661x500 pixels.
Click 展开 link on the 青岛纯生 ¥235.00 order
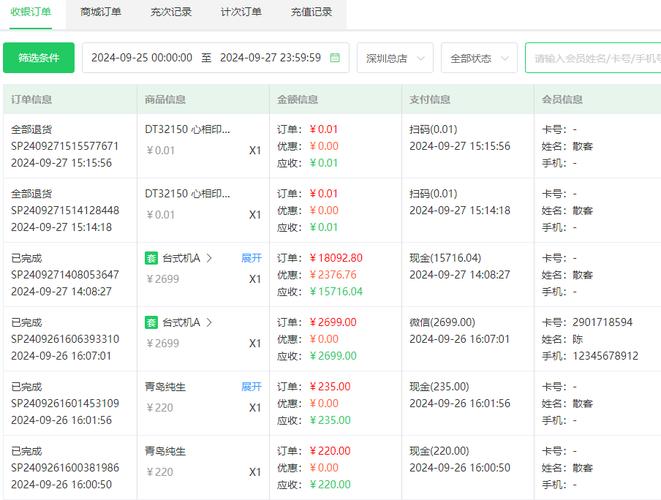pyautogui.click(x=252, y=387)
